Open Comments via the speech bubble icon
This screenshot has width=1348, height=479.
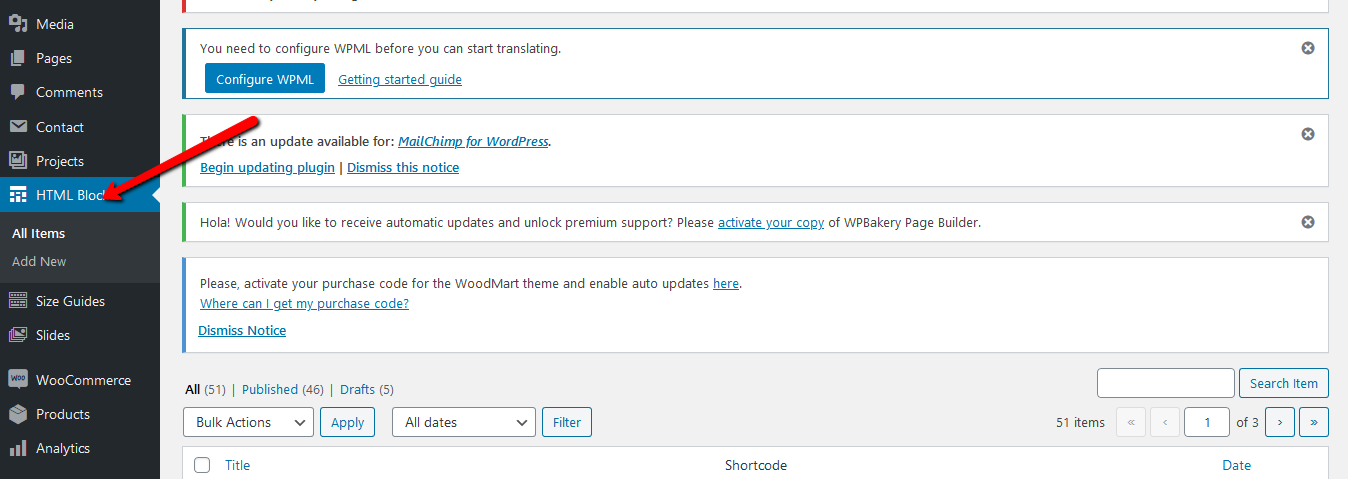pyautogui.click(x=18, y=92)
